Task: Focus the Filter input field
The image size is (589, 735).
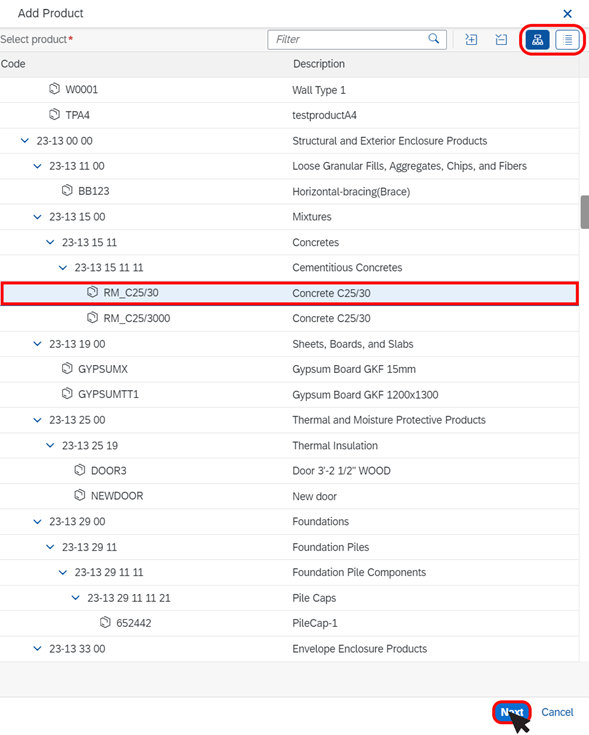Action: [351, 39]
